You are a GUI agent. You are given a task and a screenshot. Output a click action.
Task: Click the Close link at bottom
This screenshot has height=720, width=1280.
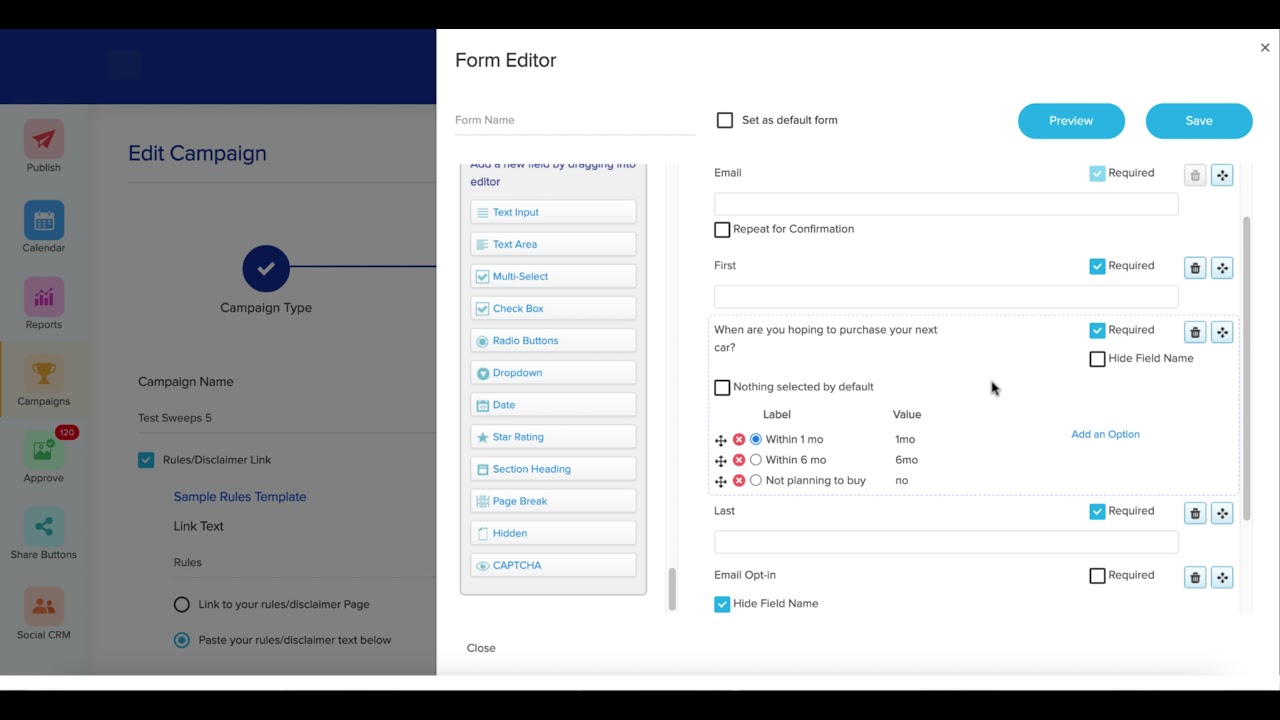coord(481,648)
